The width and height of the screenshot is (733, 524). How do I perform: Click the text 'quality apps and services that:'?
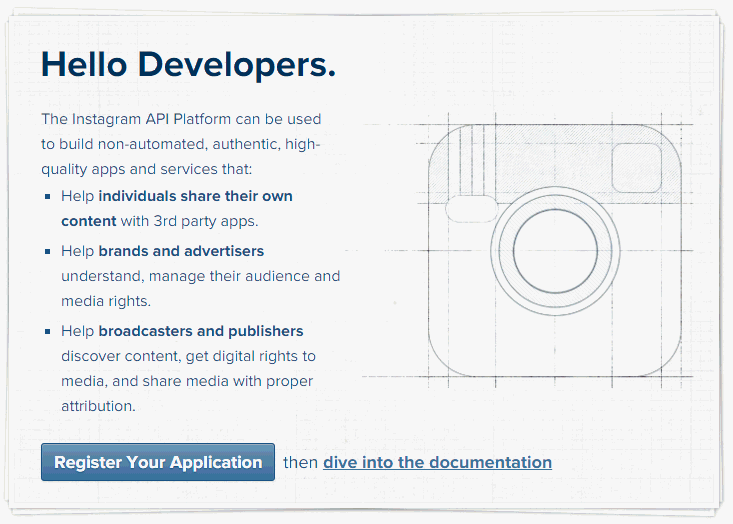146,169
